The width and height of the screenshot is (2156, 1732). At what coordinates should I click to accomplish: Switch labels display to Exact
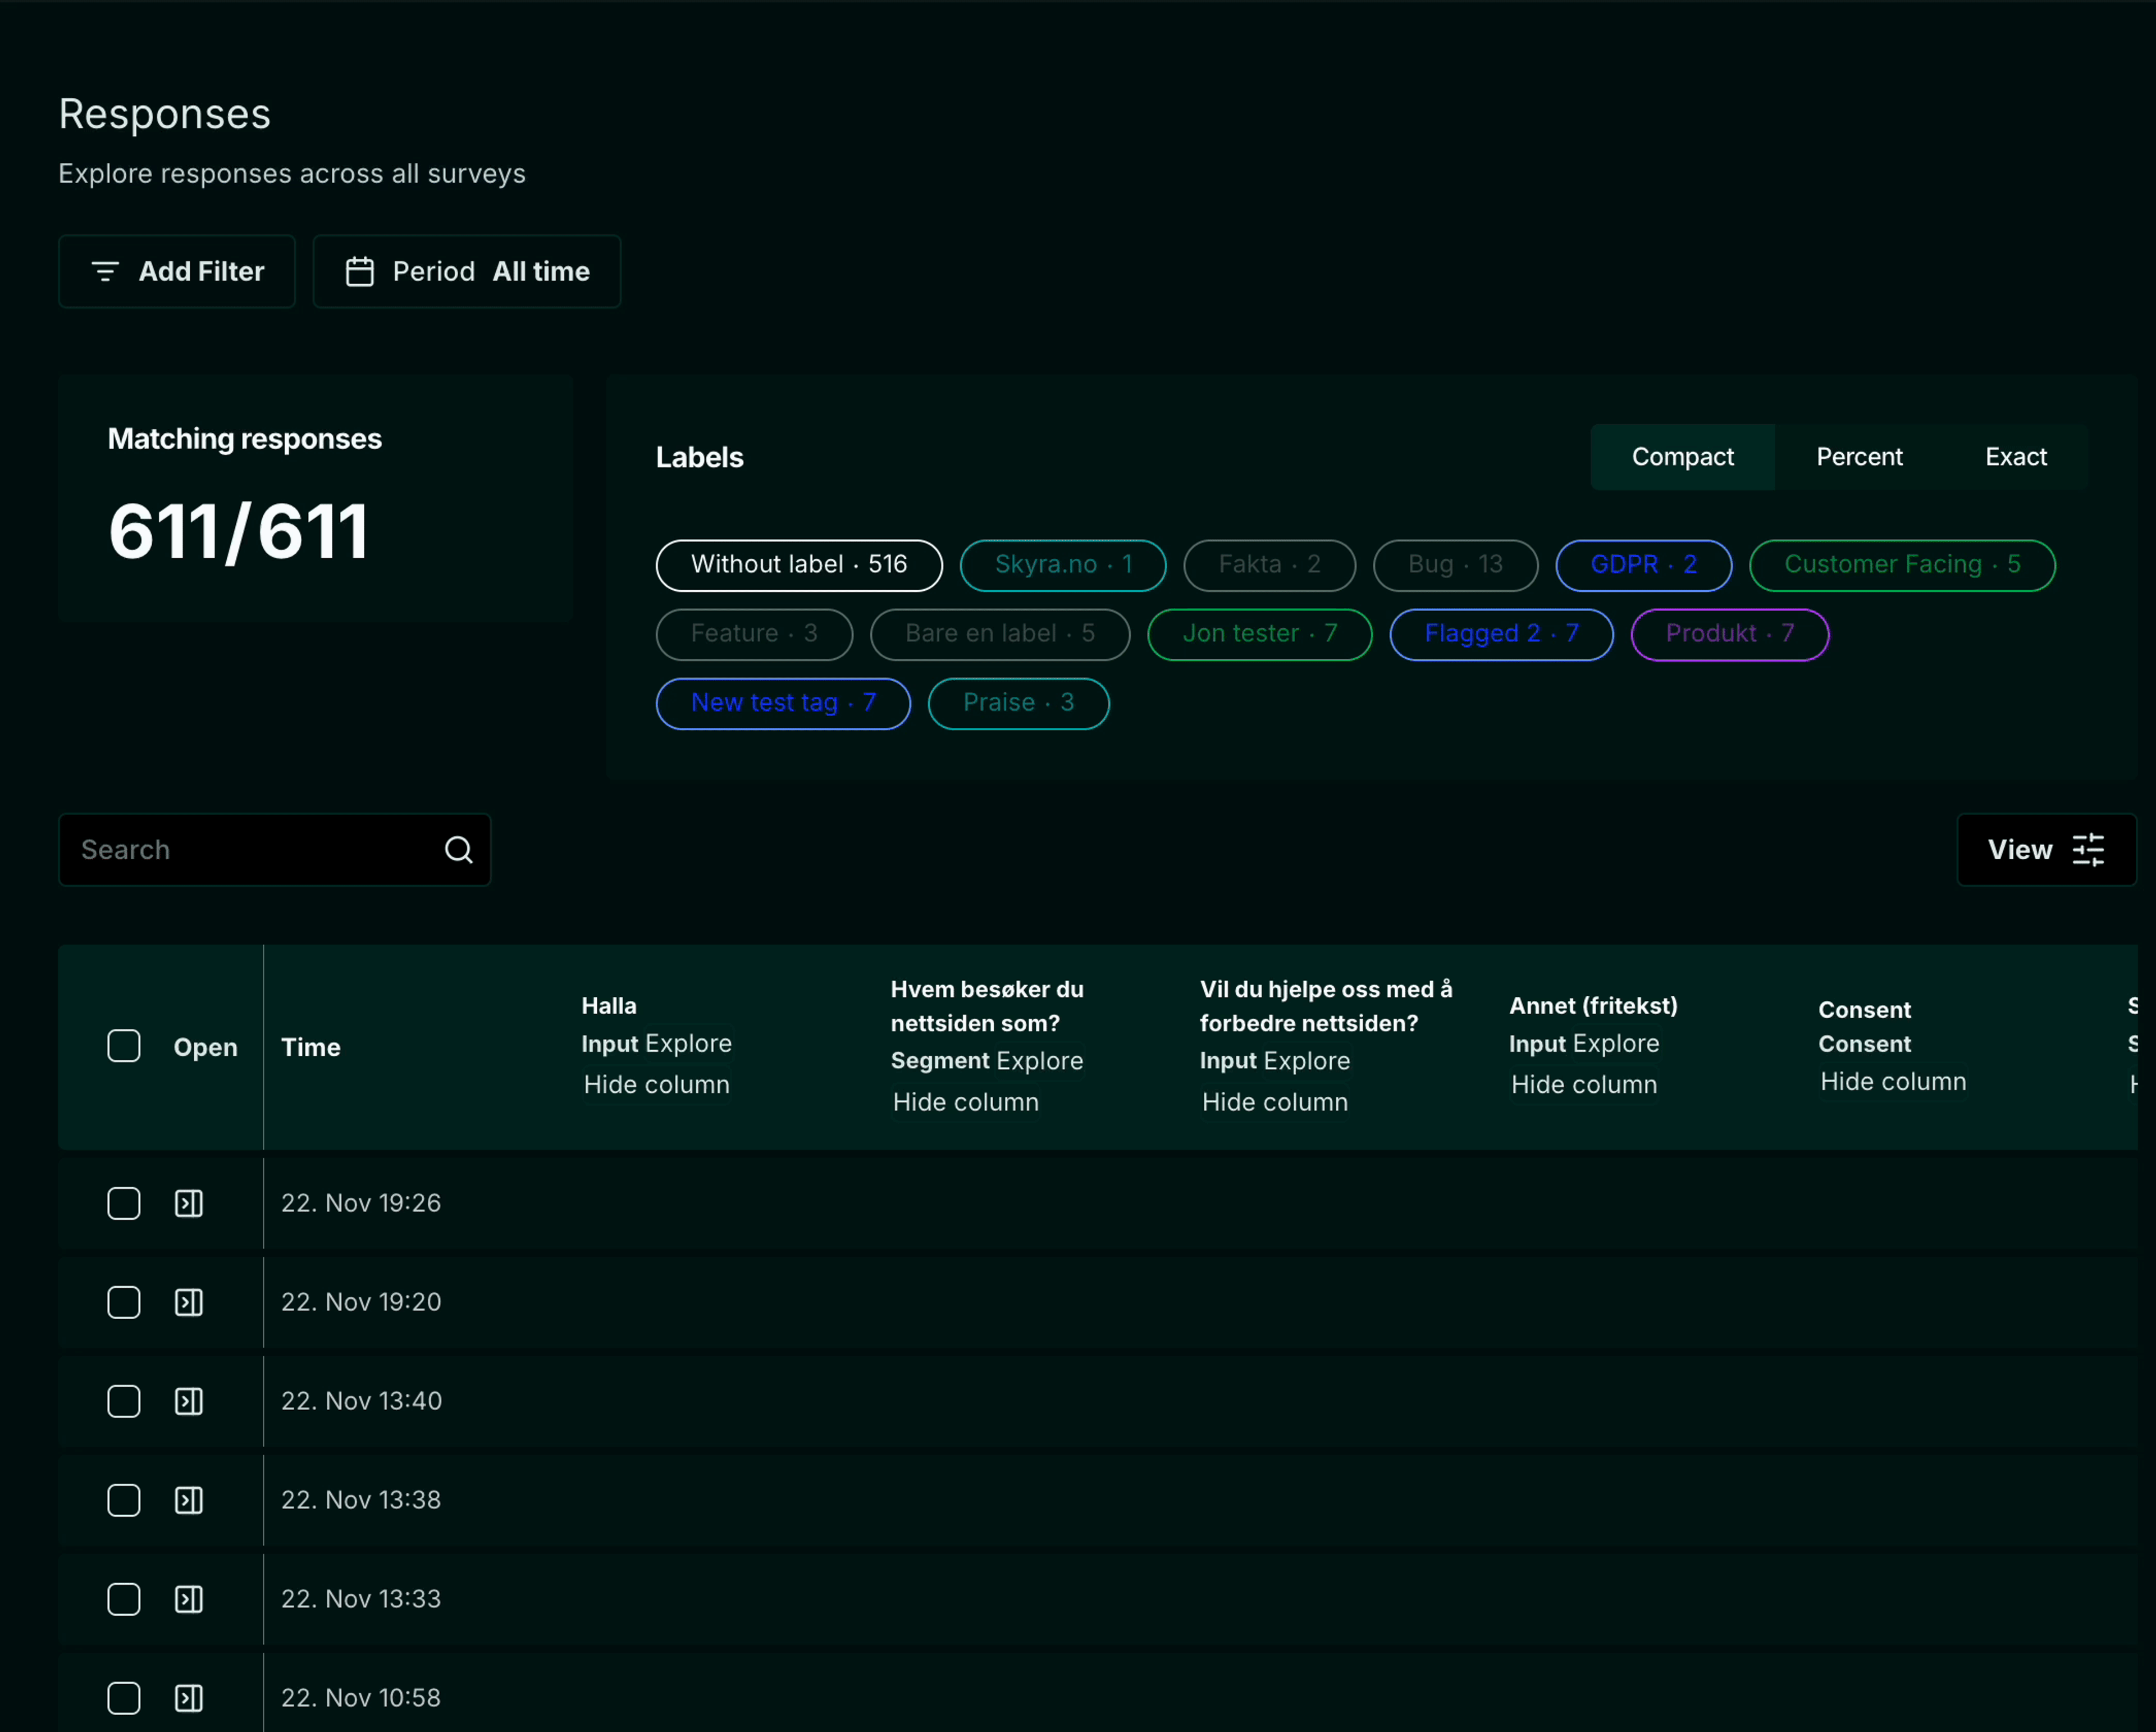(x=2016, y=457)
